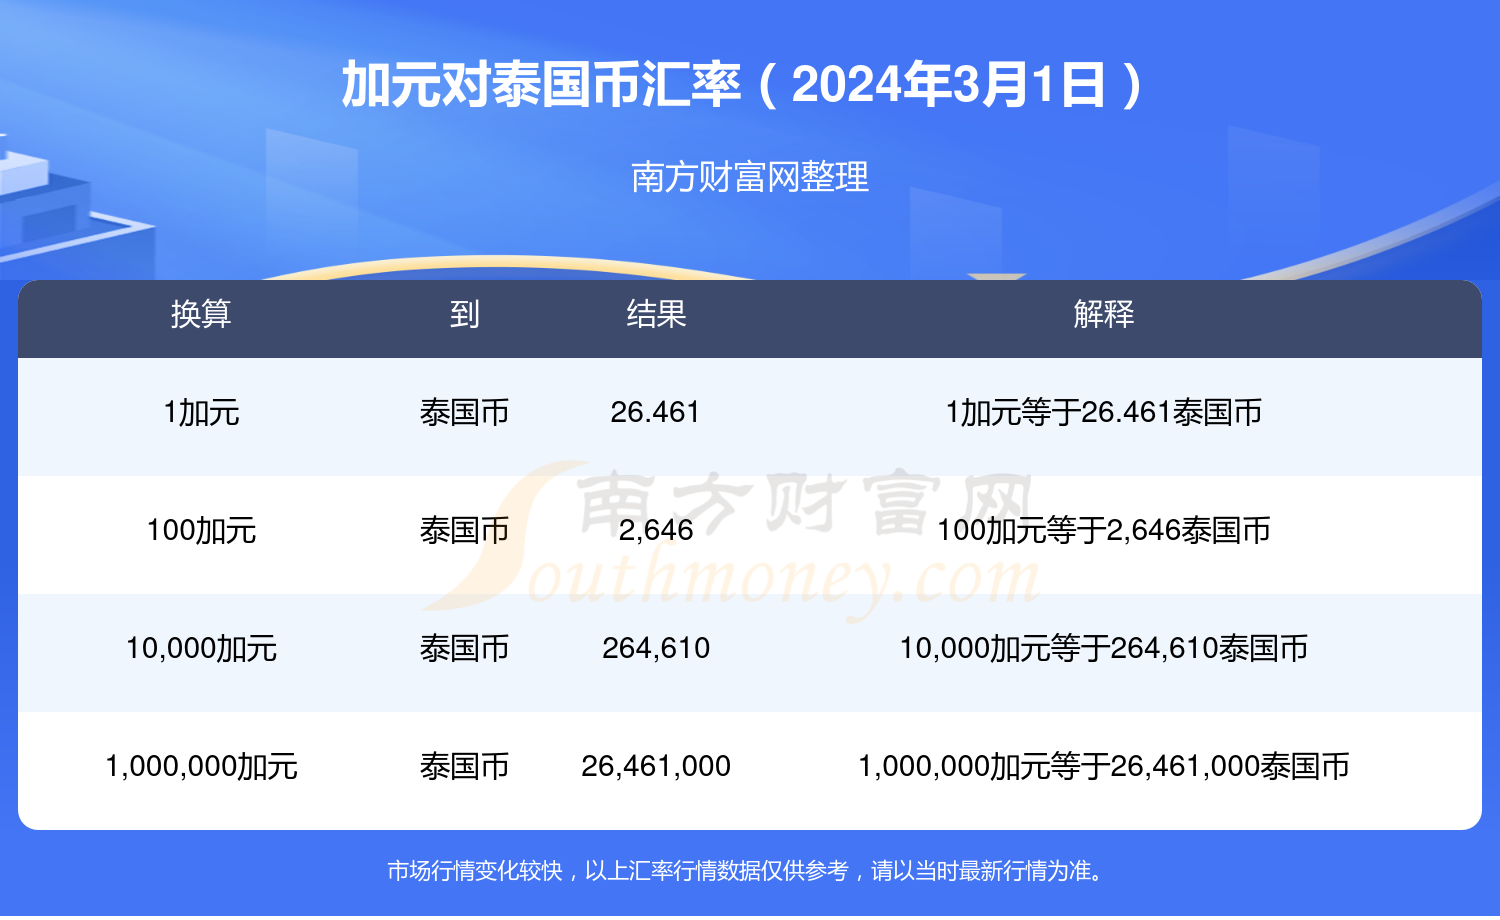Click the result value 26.461
This screenshot has width=1500, height=920.
(x=656, y=412)
